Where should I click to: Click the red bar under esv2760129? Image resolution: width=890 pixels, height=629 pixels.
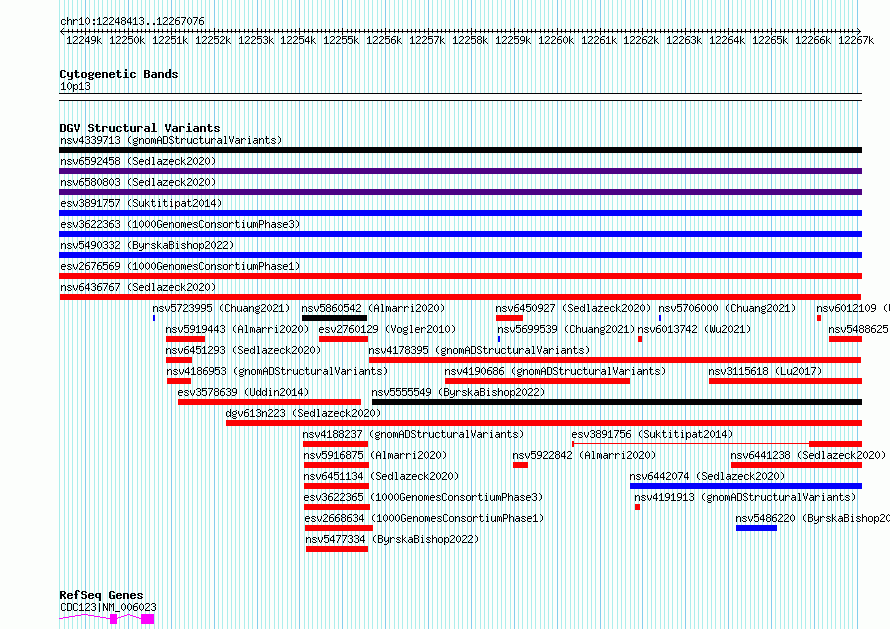click(x=343, y=339)
